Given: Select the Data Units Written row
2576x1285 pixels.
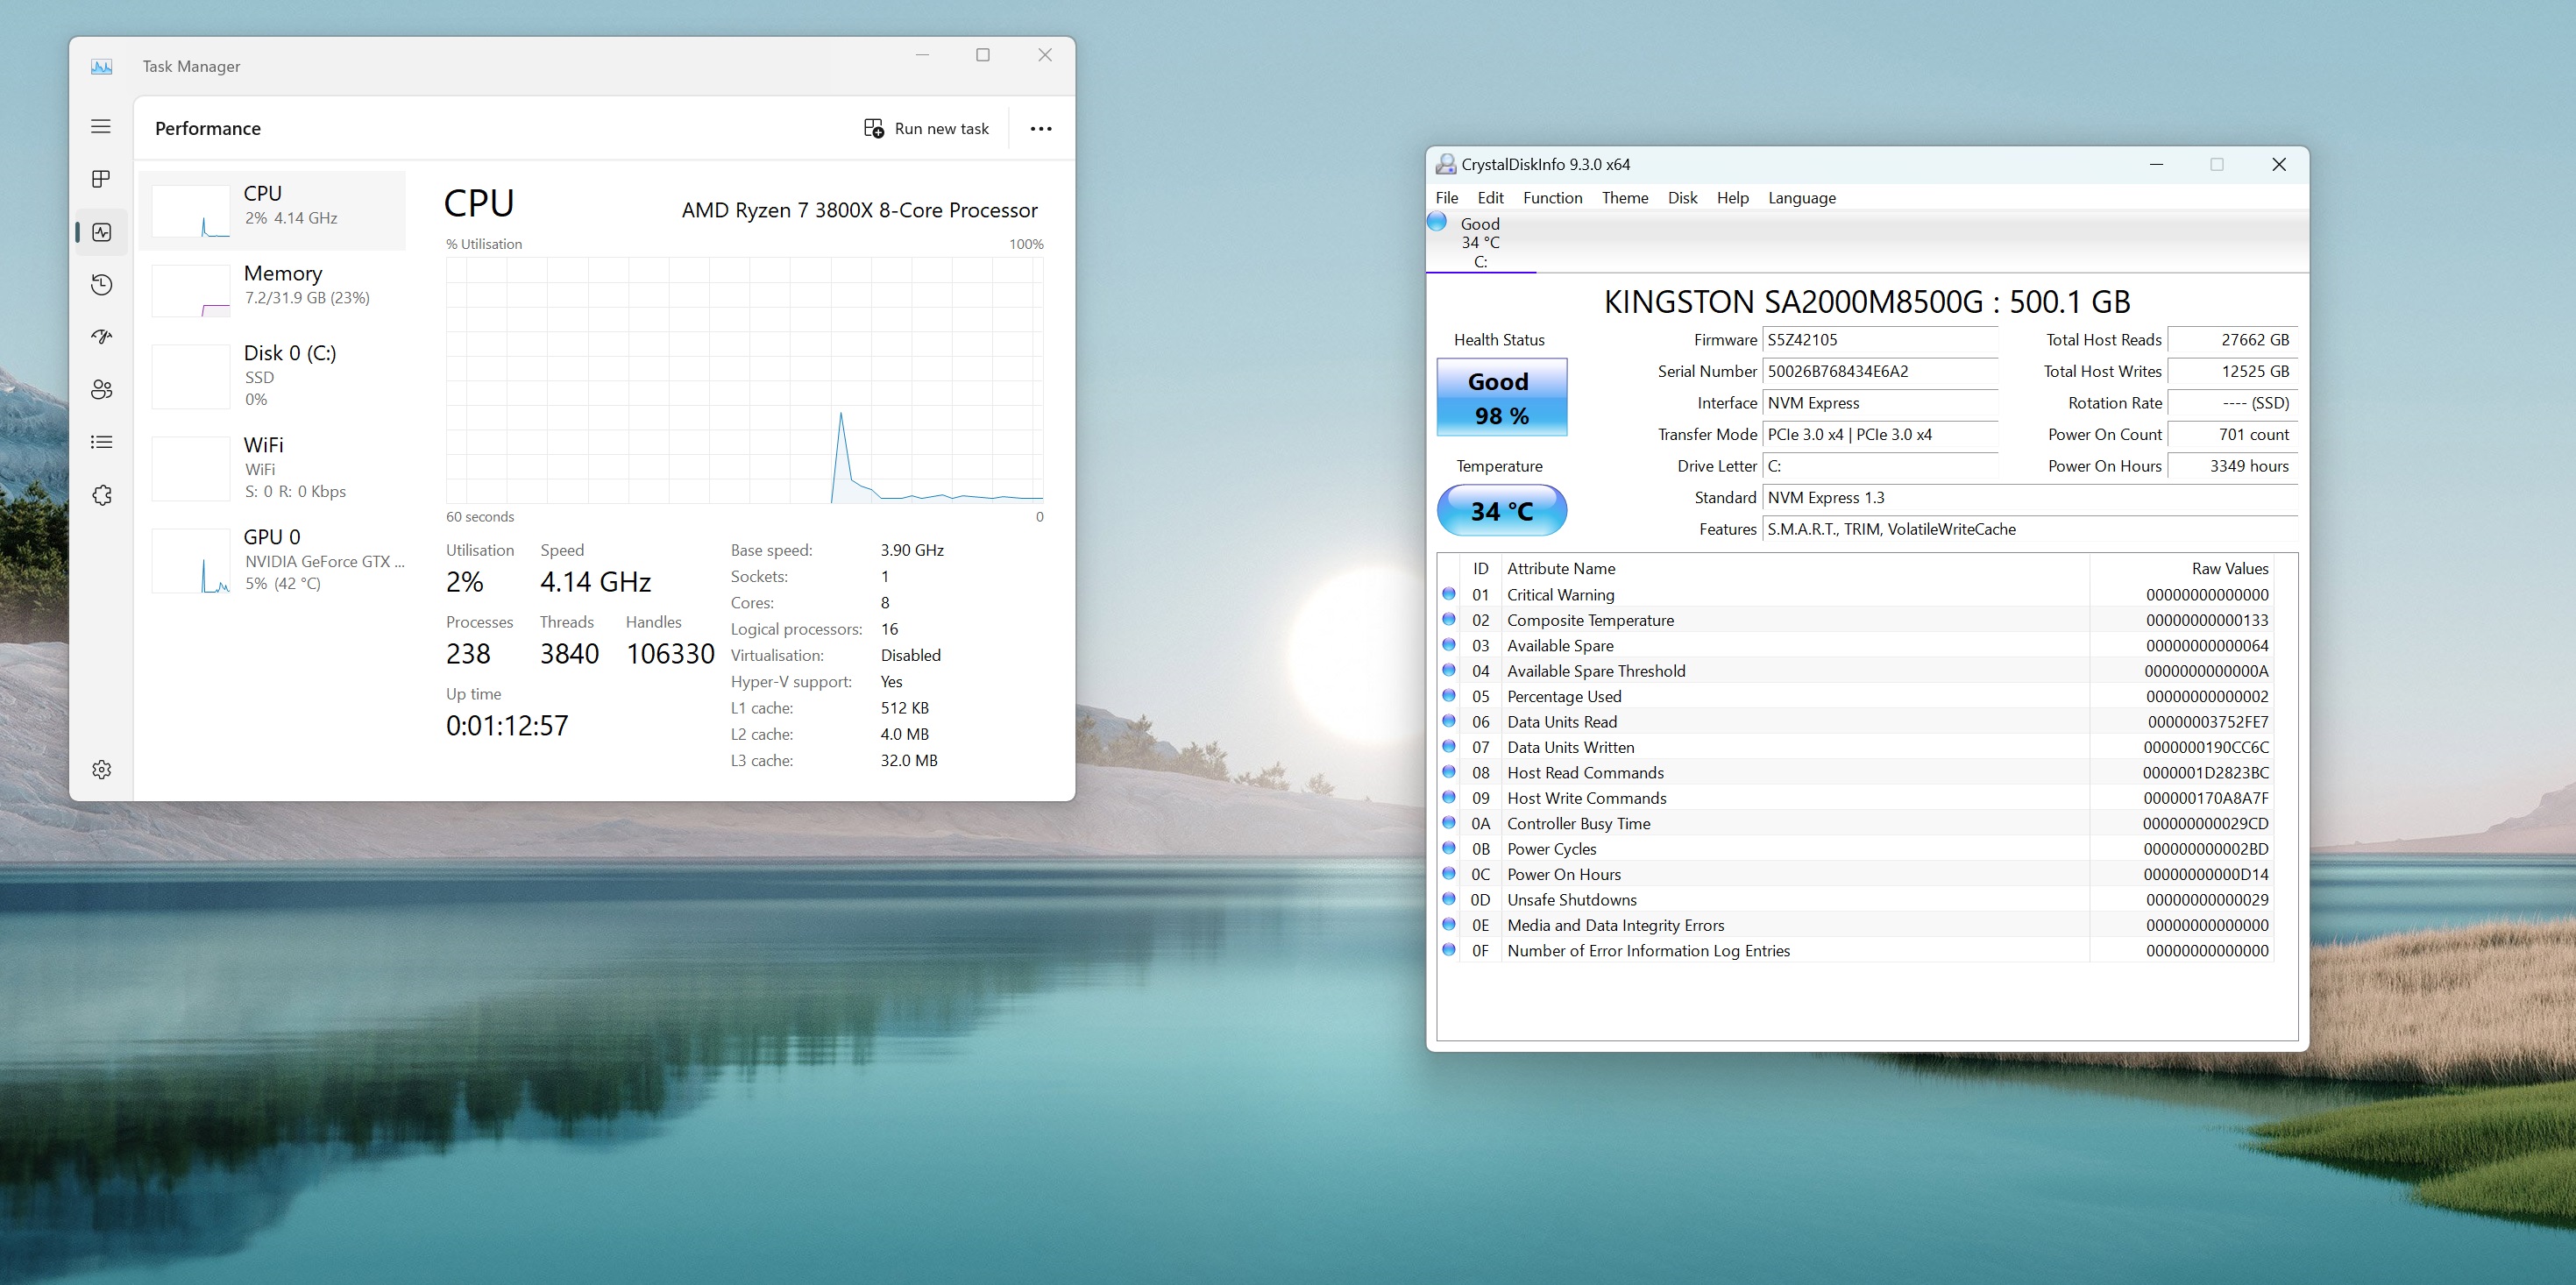Looking at the screenshot, I should [x=1856, y=747].
